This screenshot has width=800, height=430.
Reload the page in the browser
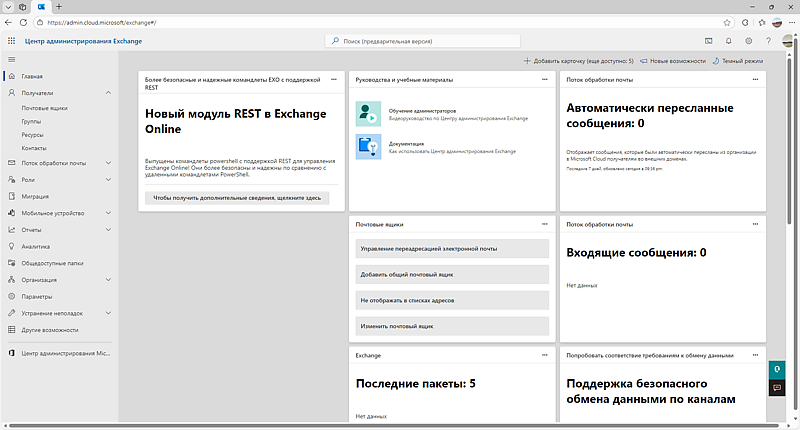coord(23,22)
